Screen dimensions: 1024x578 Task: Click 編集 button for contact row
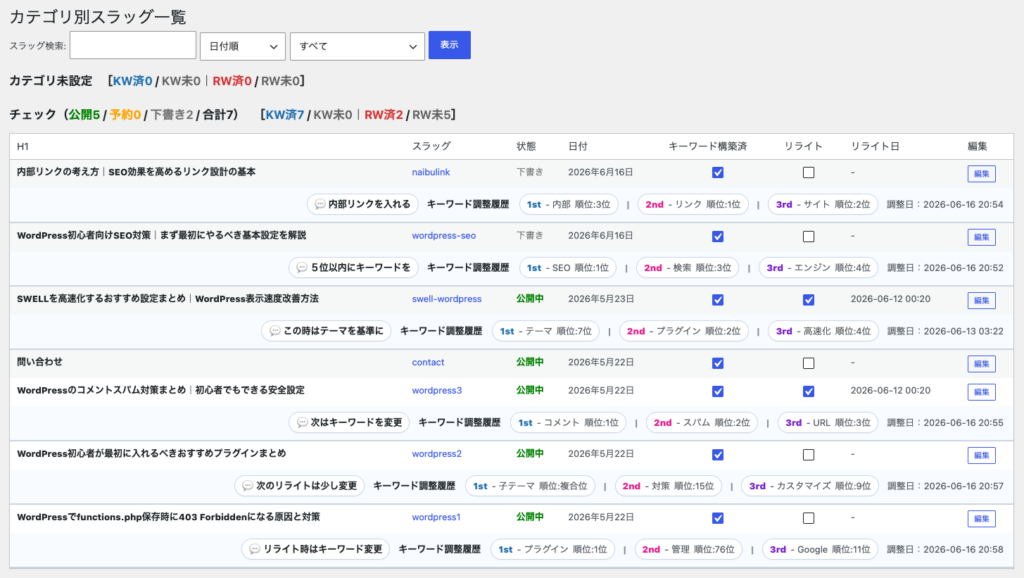click(982, 364)
